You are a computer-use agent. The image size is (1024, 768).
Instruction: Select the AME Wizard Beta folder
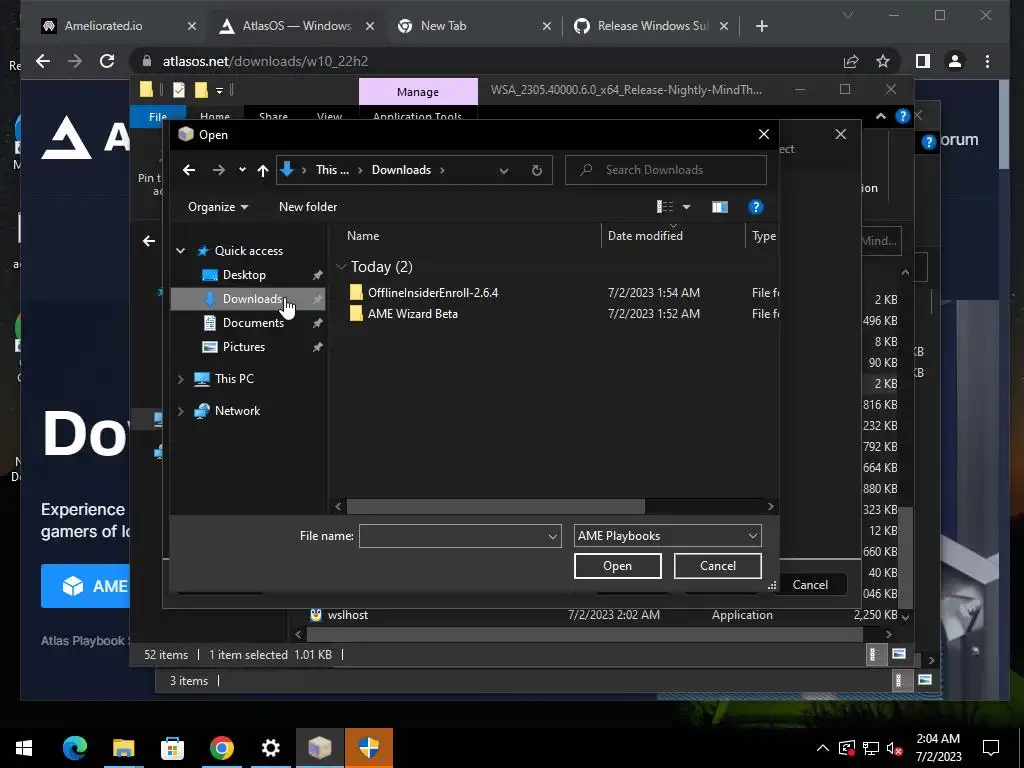[412, 313]
